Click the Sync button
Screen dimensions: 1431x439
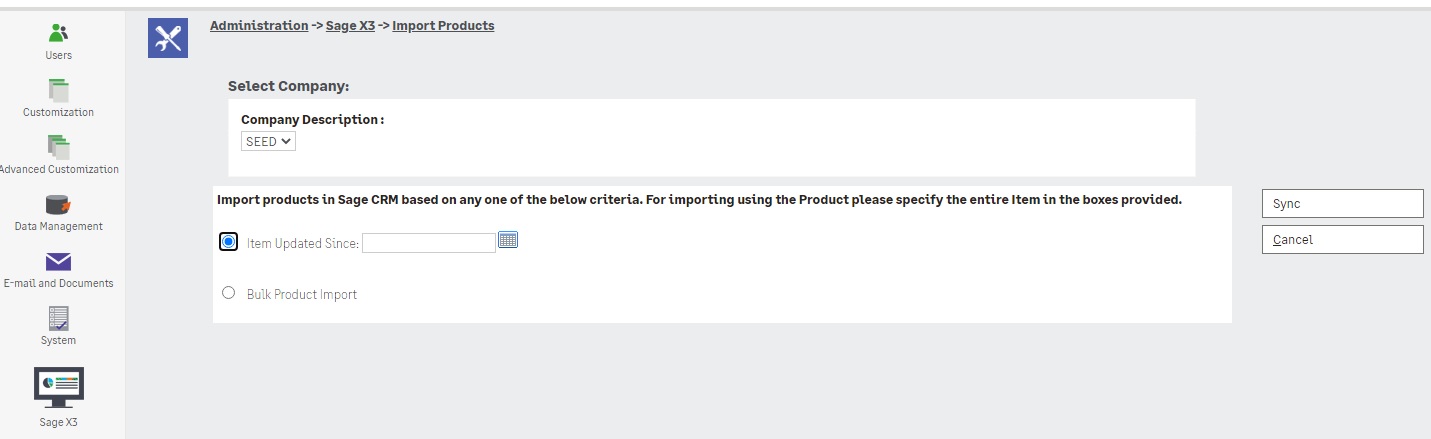point(1342,203)
